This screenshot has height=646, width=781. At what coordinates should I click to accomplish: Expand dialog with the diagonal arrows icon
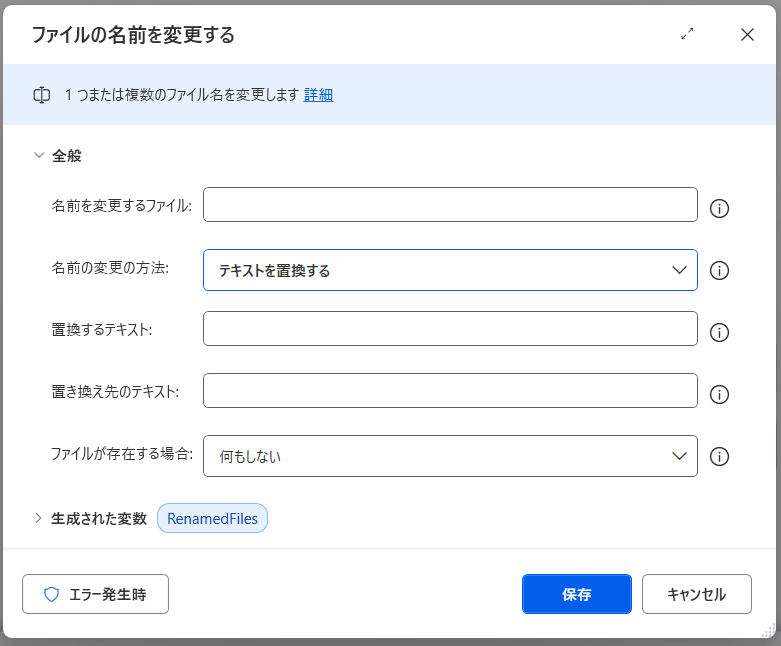pos(687,34)
